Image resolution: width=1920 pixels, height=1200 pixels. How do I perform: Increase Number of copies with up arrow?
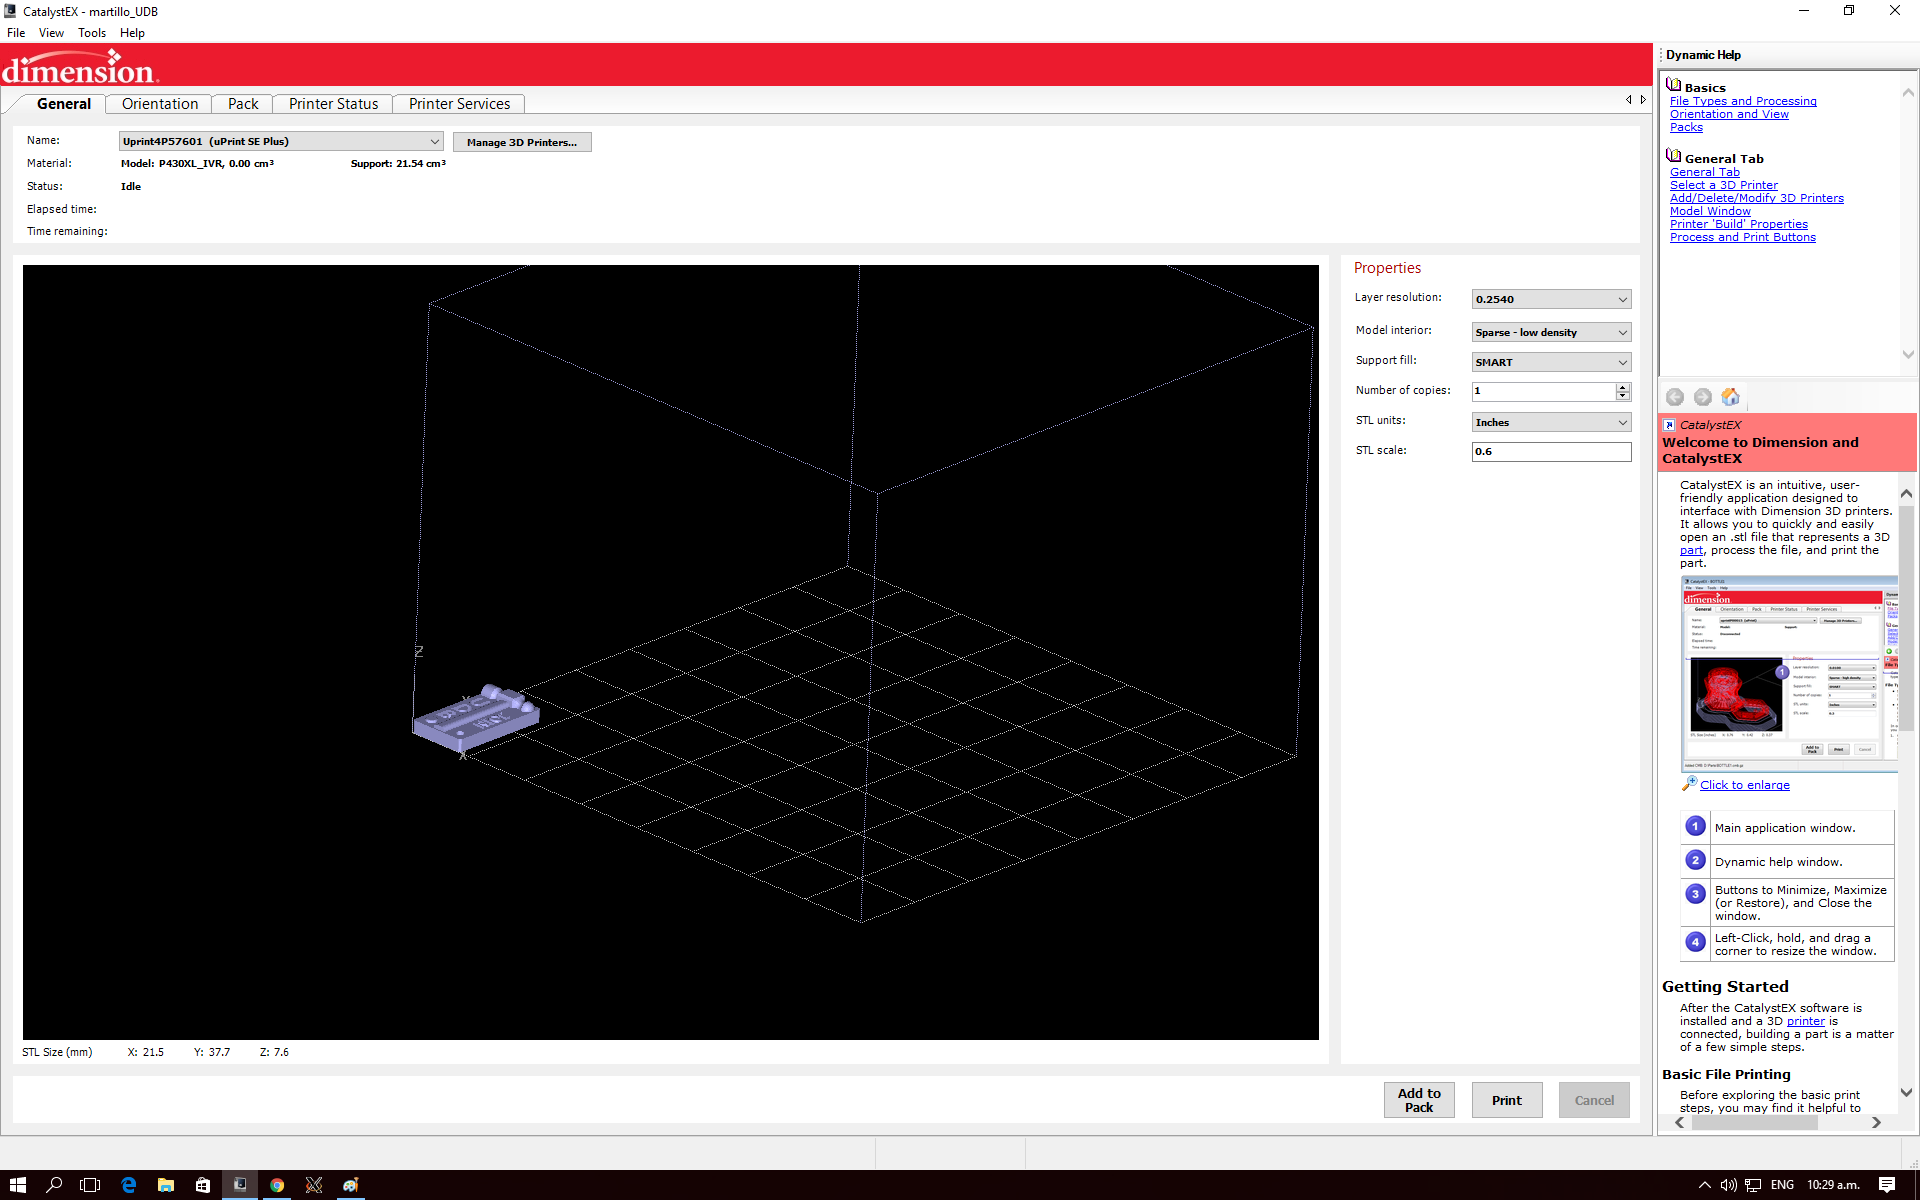(1623, 387)
